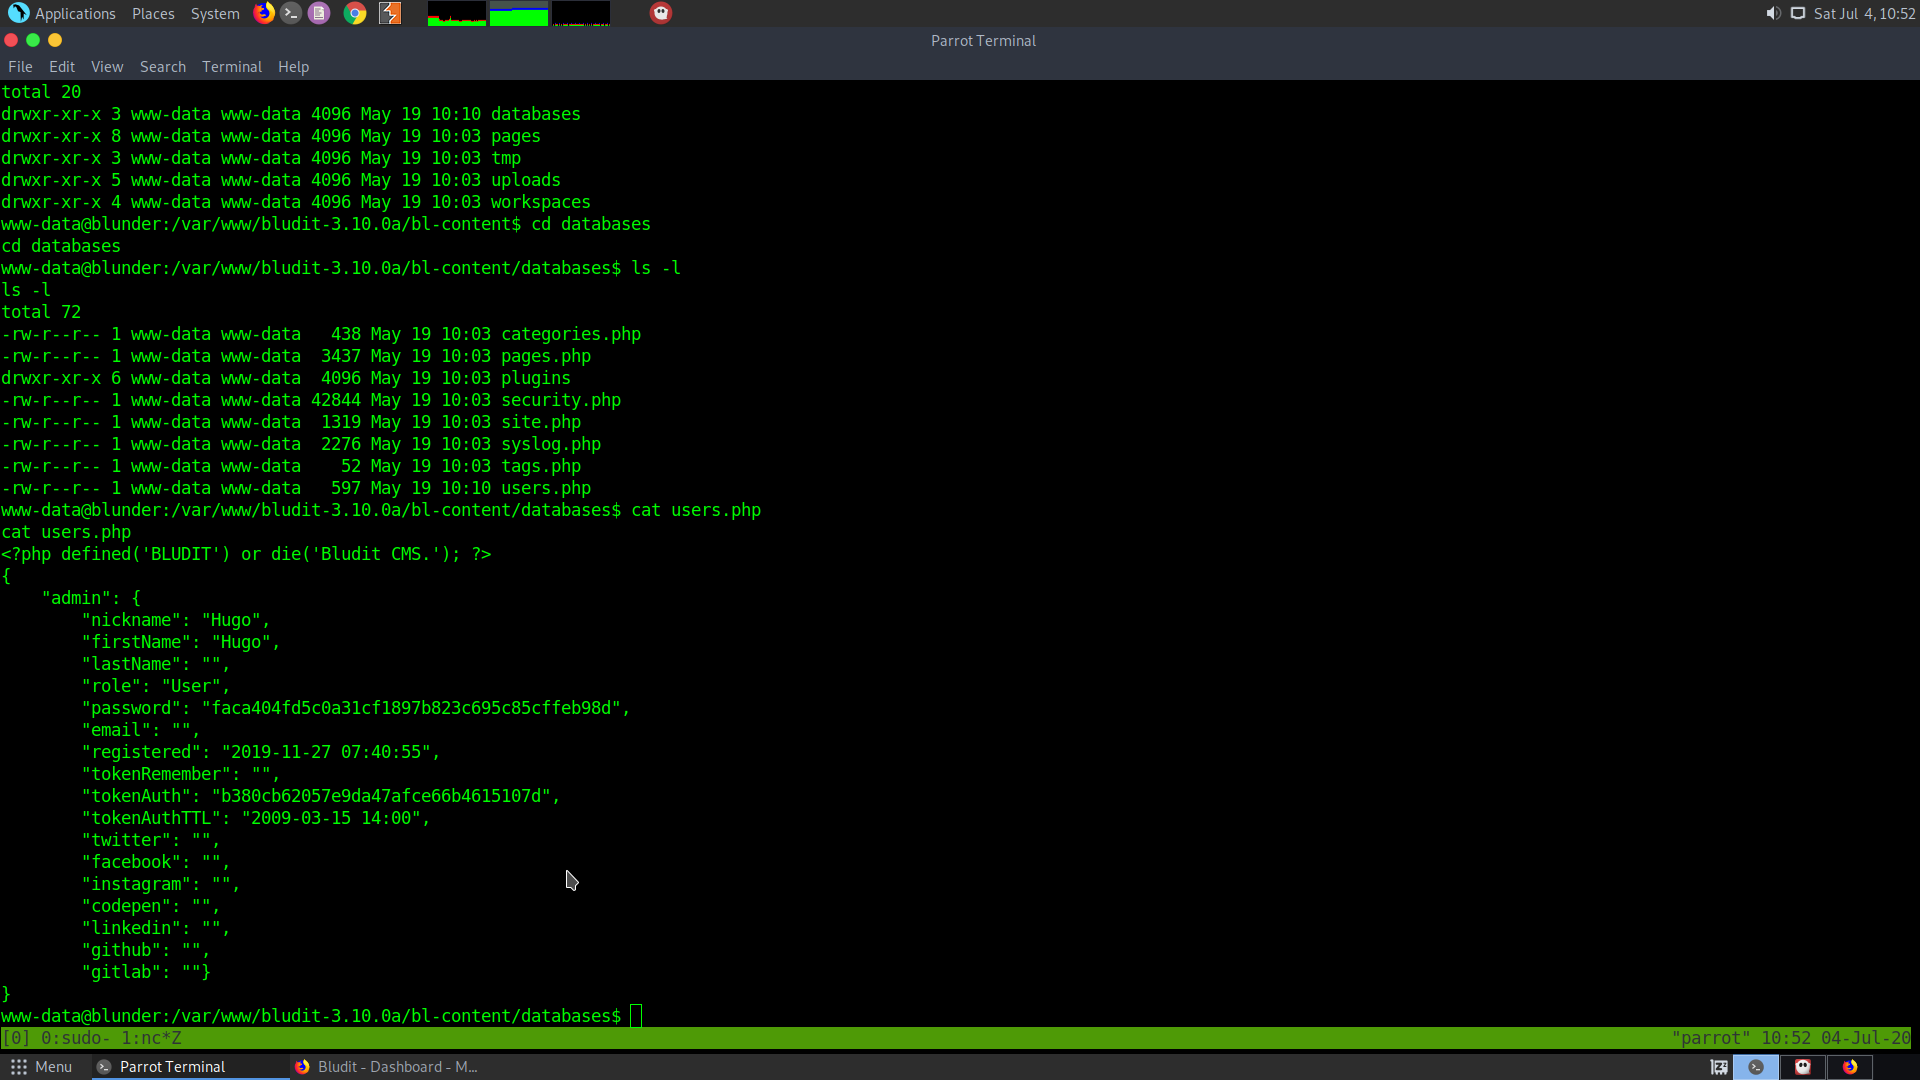The width and height of the screenshot is (1920, 1080).
Task: Launch Firefox from the top panel
Action: point(264,13)
